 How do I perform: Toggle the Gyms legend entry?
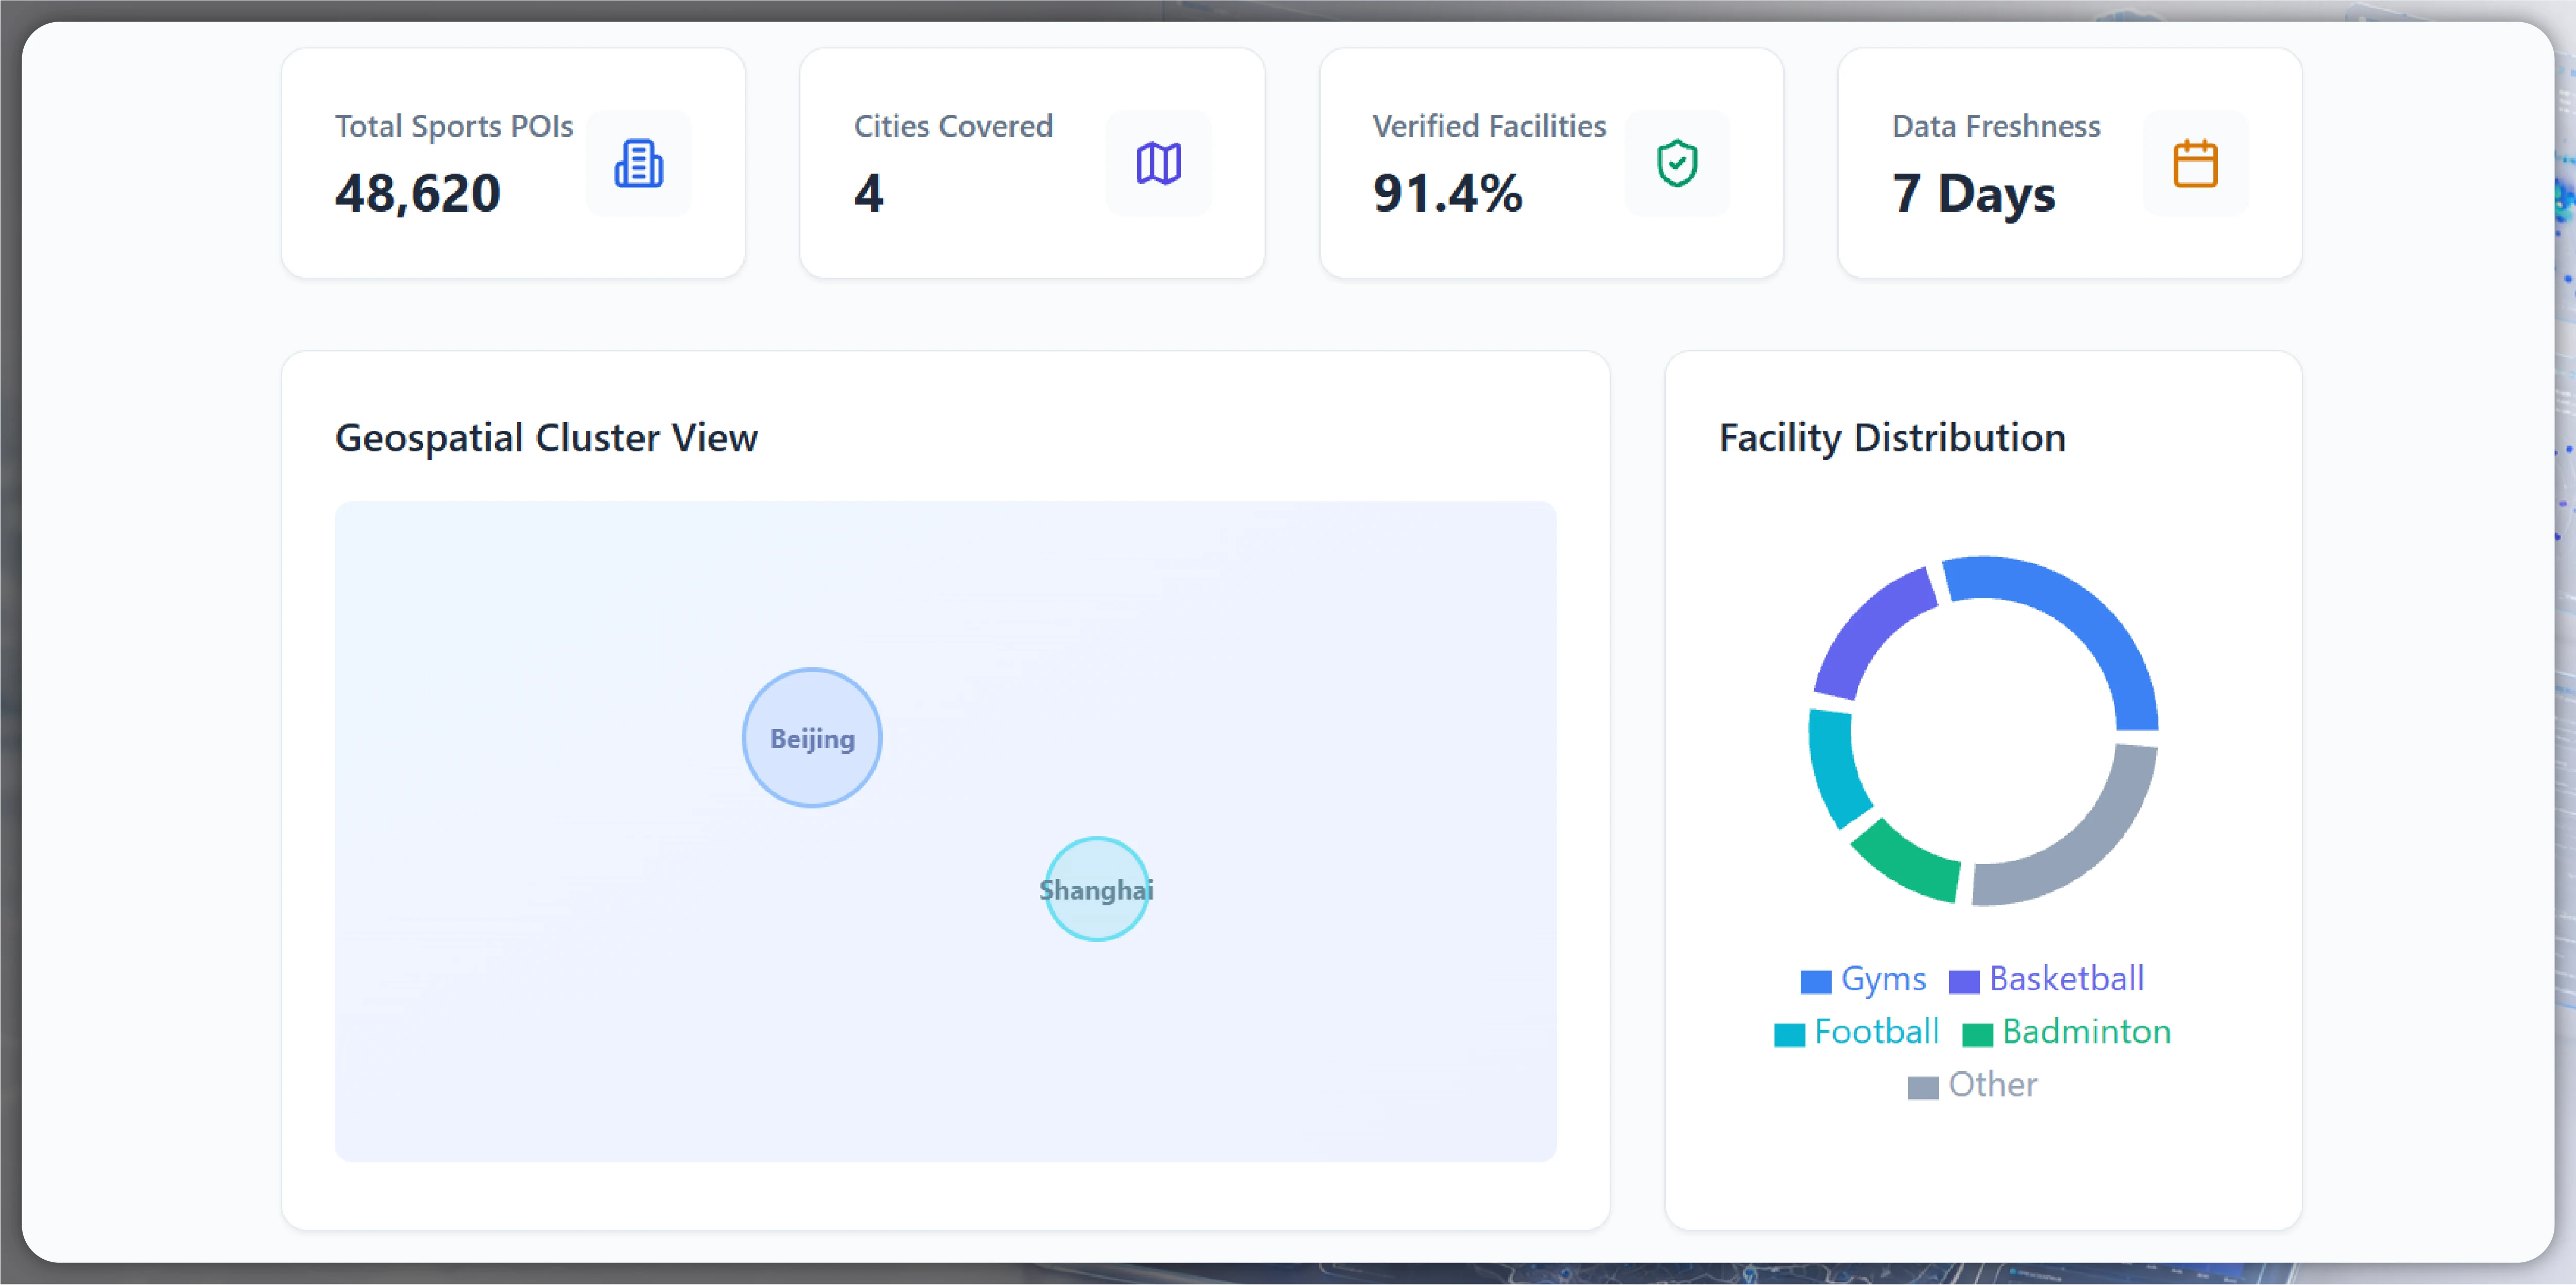(1863, 979)
